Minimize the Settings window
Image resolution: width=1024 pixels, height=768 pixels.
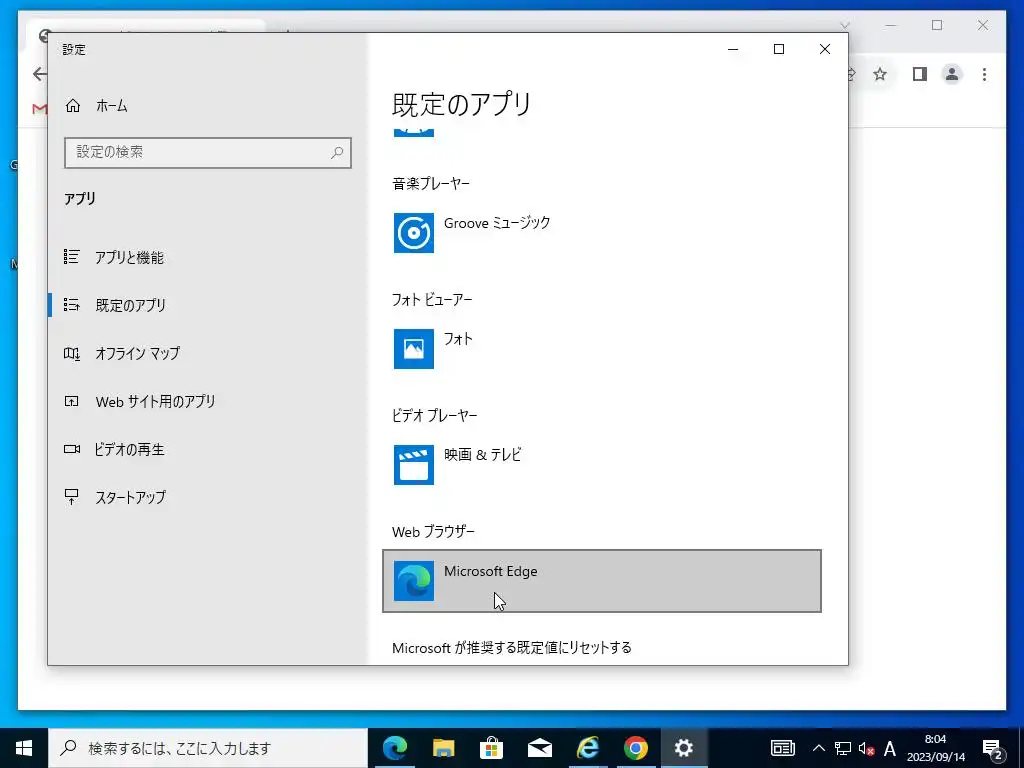click(x=733, y=49)
